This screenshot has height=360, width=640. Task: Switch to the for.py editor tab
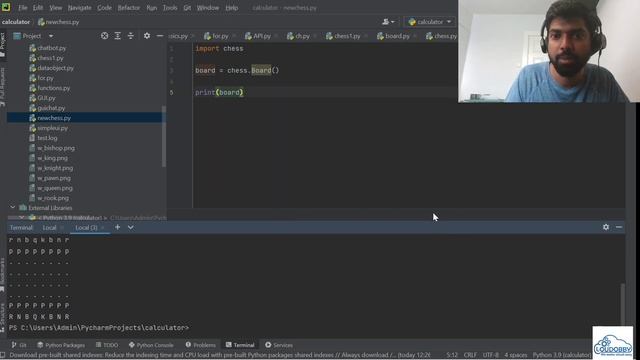click(x=220, y=36)
